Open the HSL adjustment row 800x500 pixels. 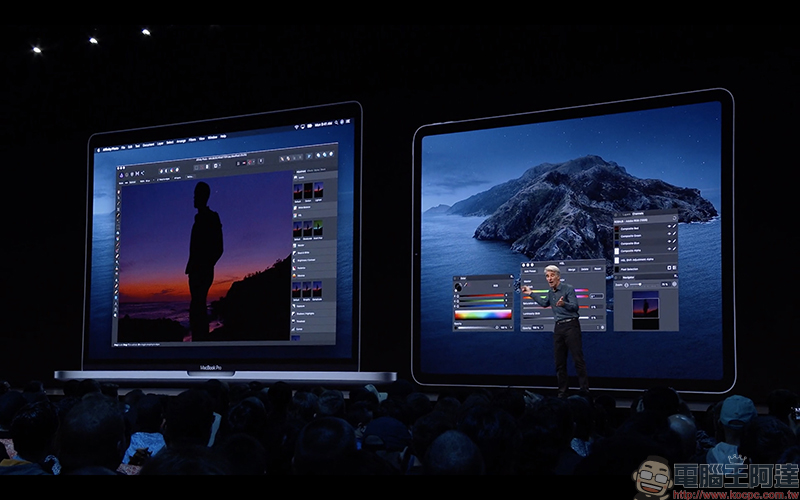314,215
